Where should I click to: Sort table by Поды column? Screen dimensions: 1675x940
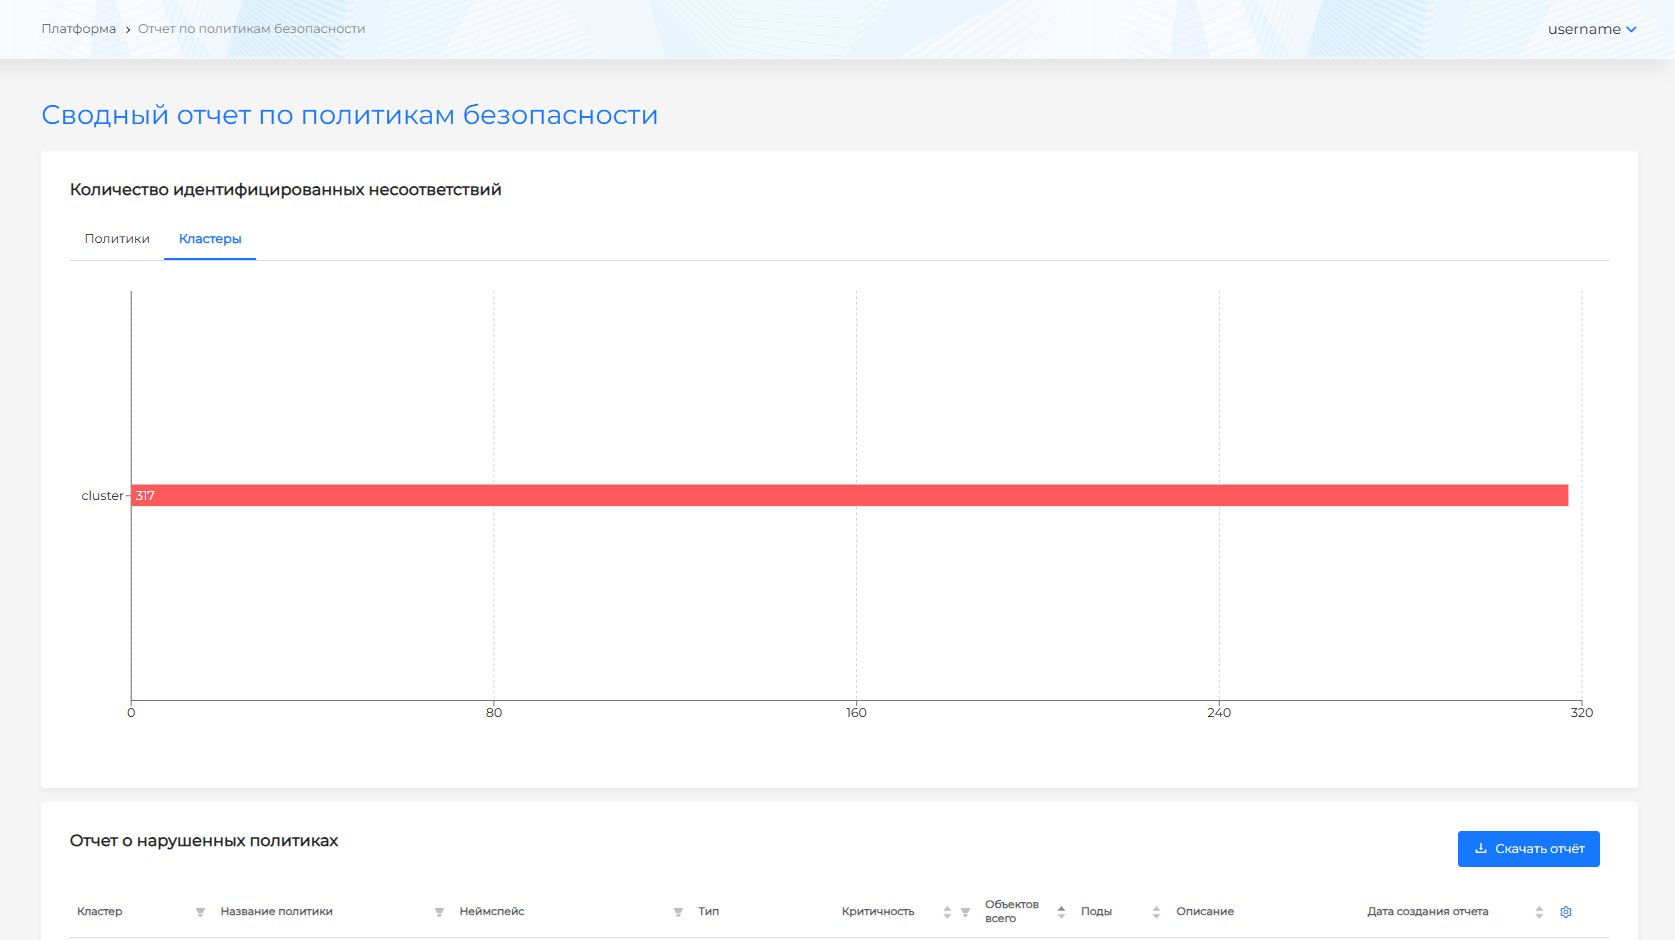[x=1156, y=912]
